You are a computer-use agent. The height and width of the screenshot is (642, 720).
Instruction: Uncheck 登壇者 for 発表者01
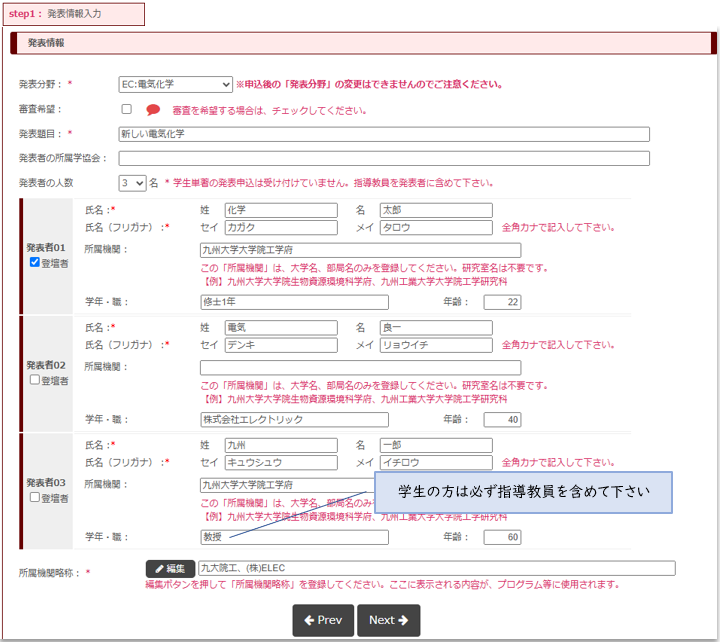click(35, 263)
